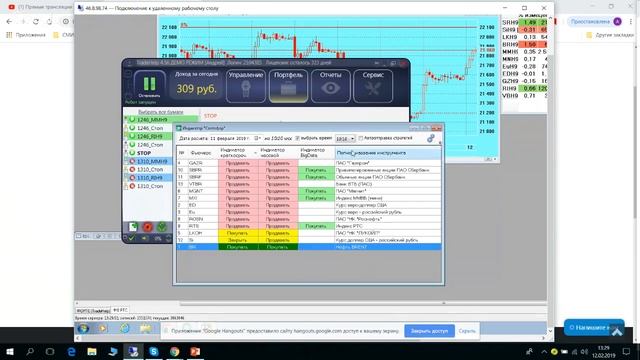Open the time dropdown showing 10:10
640x360 pixels.
352,139
